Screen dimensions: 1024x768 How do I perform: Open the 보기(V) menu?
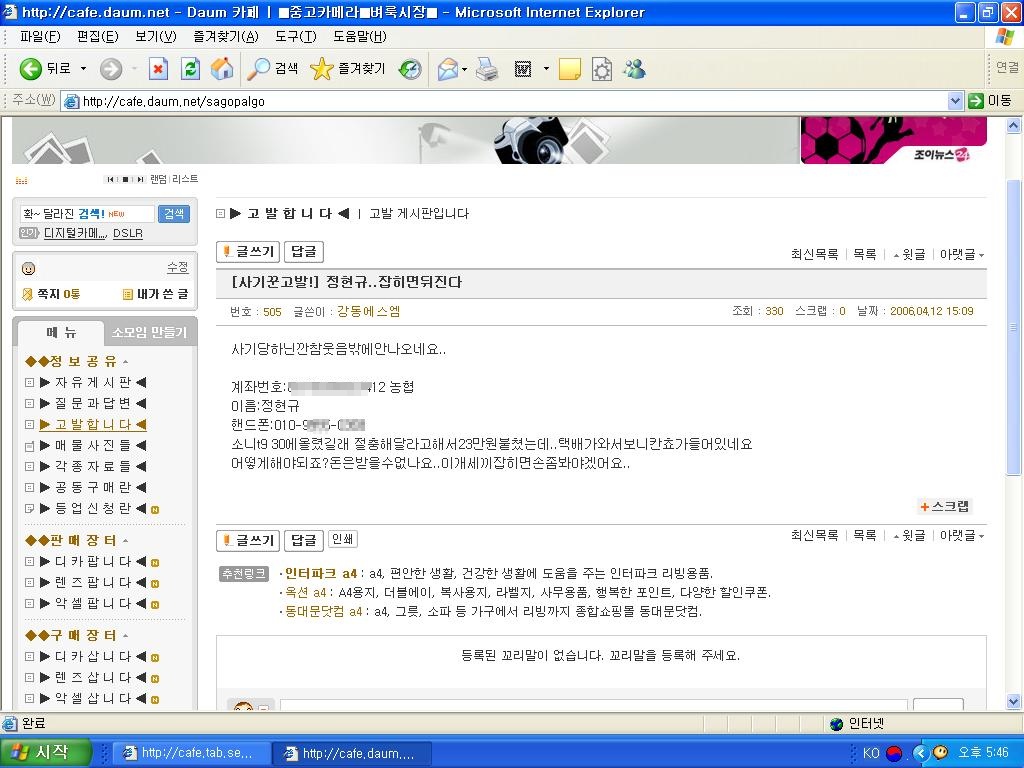point(155,37)
